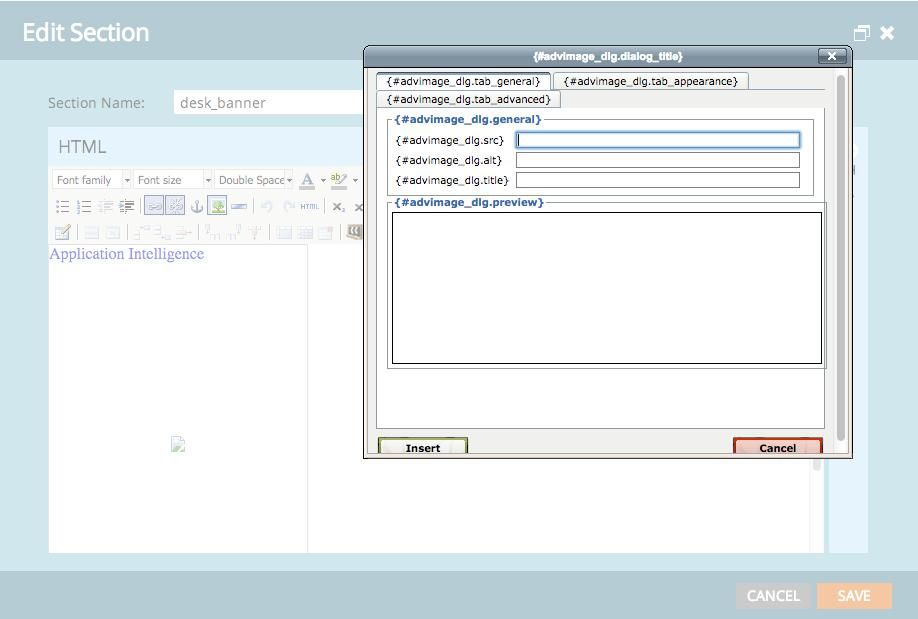
Task: Click the insert table icon
Action: [x=62, y=233]
